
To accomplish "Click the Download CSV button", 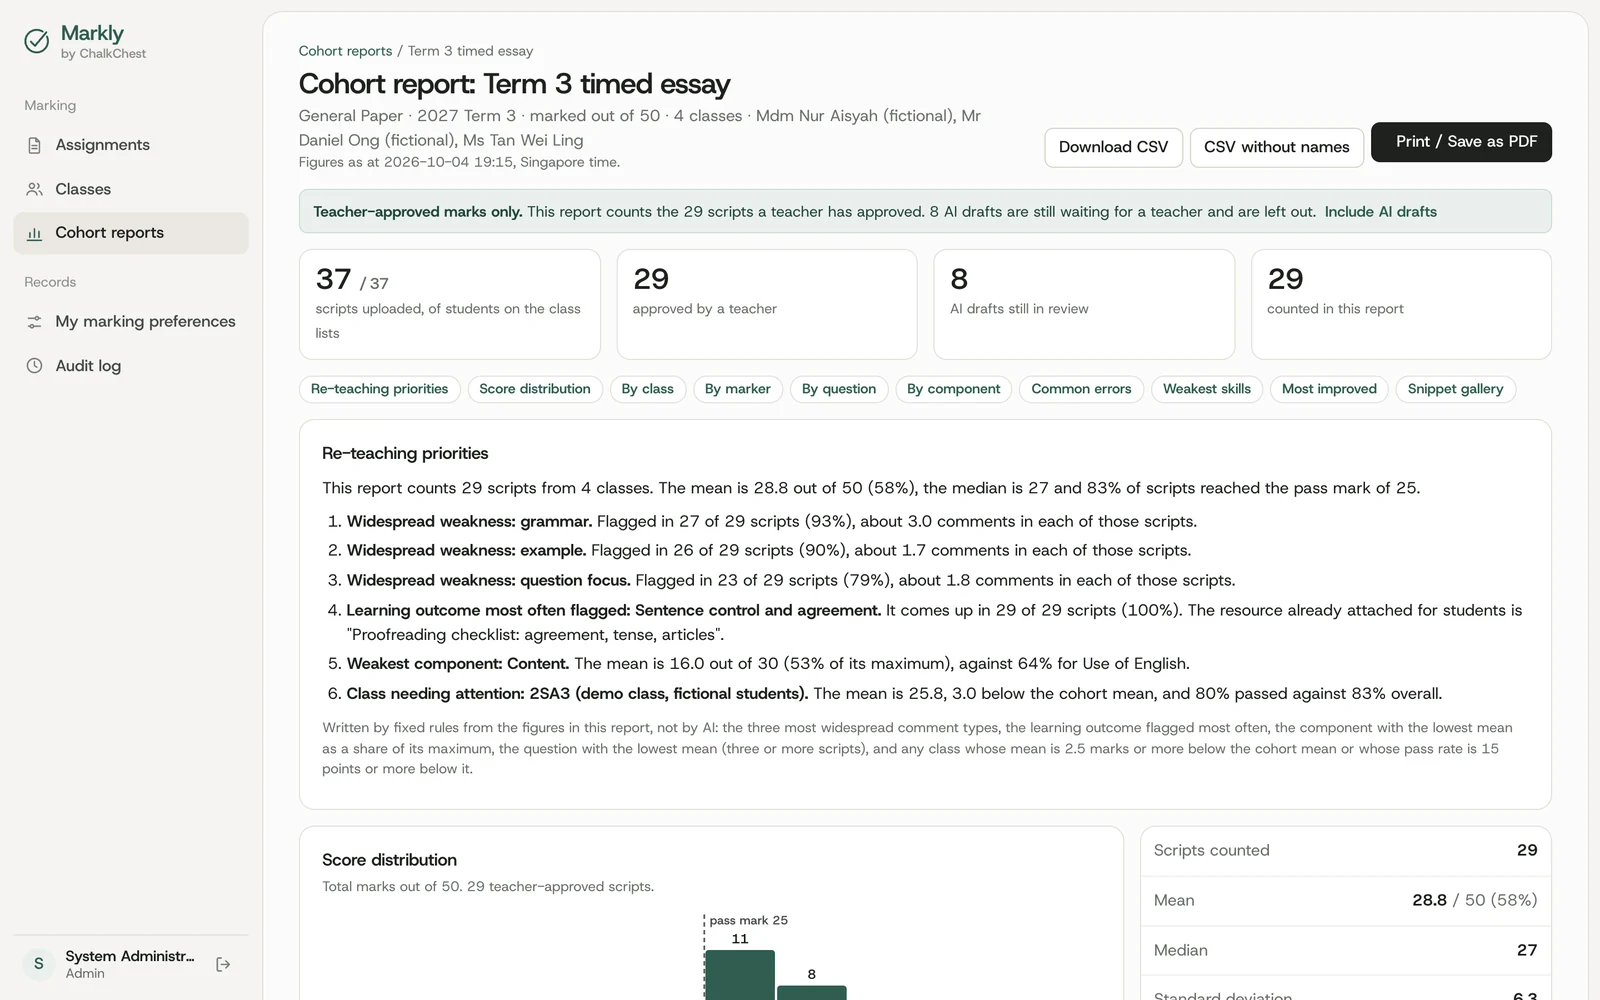I will click(x=1113, y=147).
